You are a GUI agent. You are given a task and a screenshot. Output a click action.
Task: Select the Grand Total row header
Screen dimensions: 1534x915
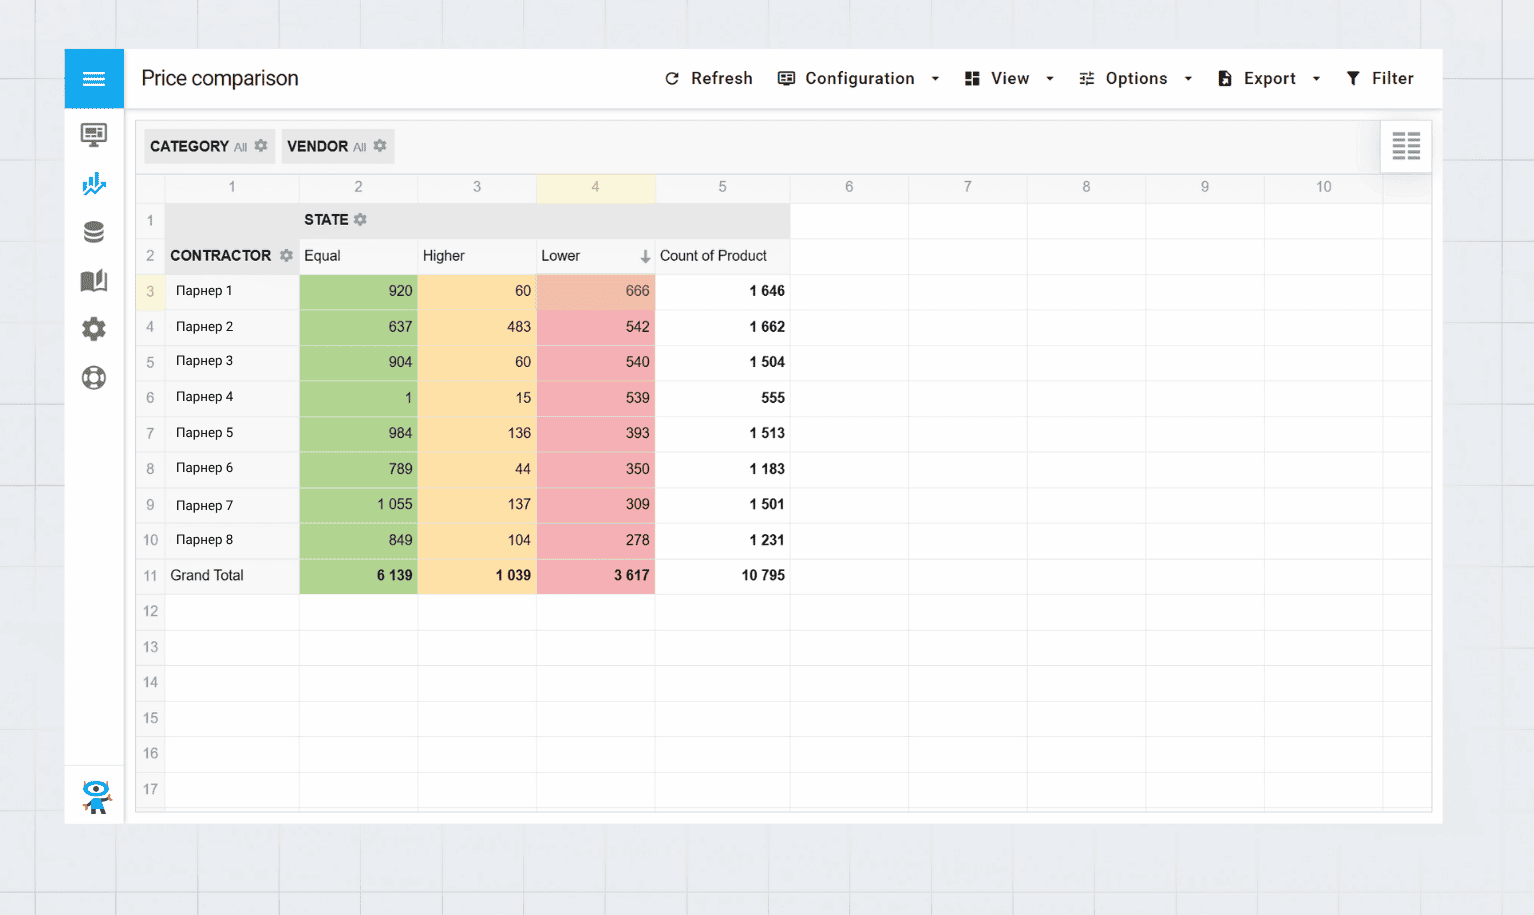(x=207, y=575)
